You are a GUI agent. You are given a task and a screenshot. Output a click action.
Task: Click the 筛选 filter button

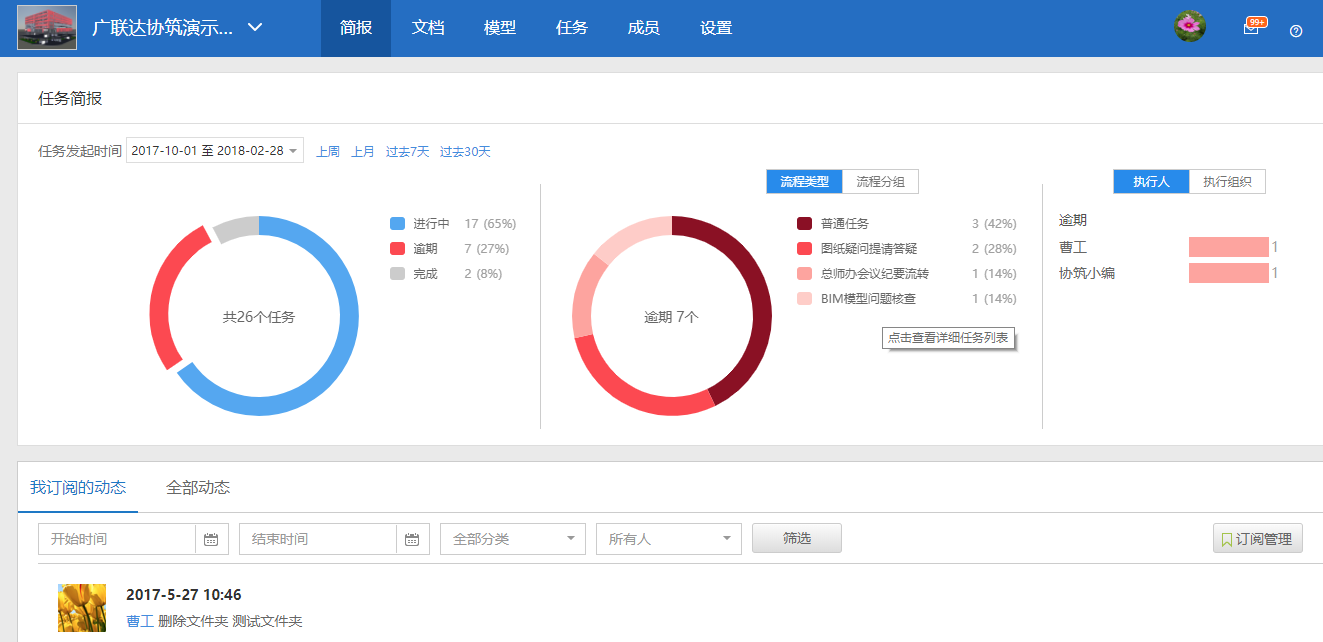[796, 538]
